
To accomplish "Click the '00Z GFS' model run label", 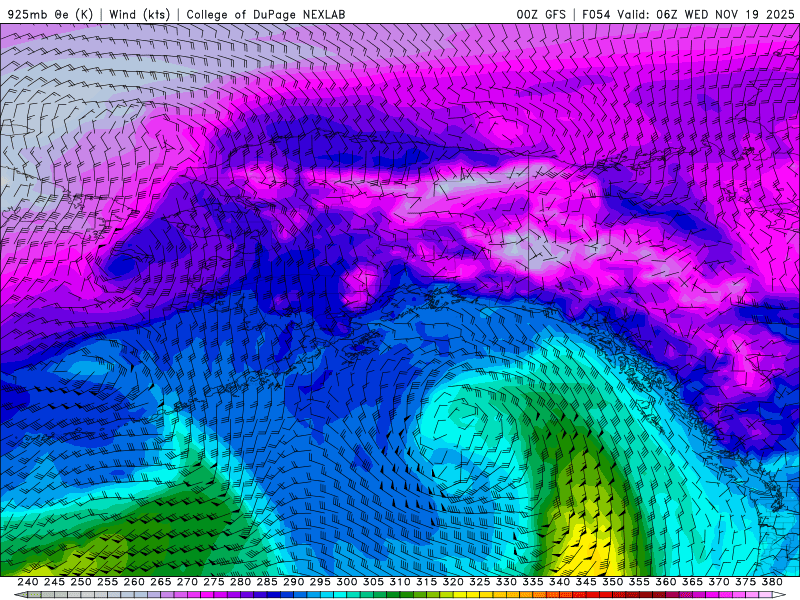I will pos(541,14).
